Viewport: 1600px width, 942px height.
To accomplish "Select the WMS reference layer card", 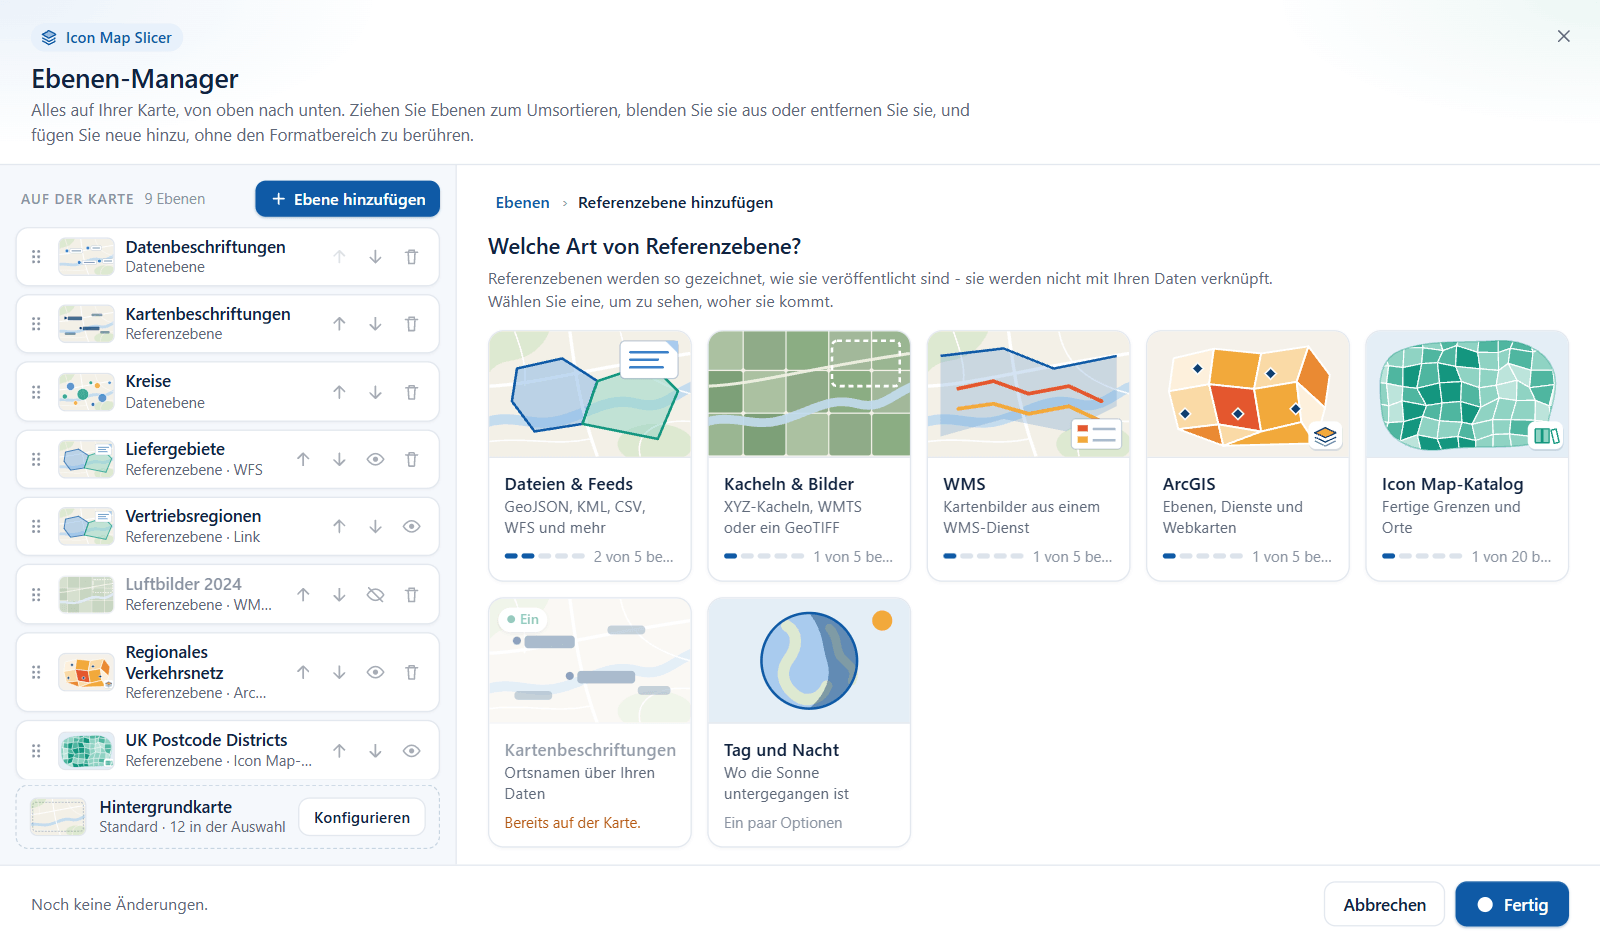I will pyautogui.click(x=1028, y=456).
